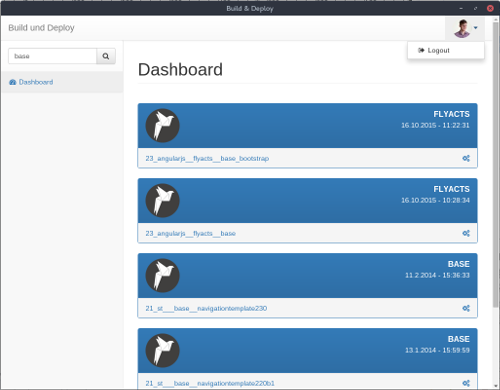
Task: Open settings gears for 21_st___base__navigationtemplate230
Action: pos(466,308)
